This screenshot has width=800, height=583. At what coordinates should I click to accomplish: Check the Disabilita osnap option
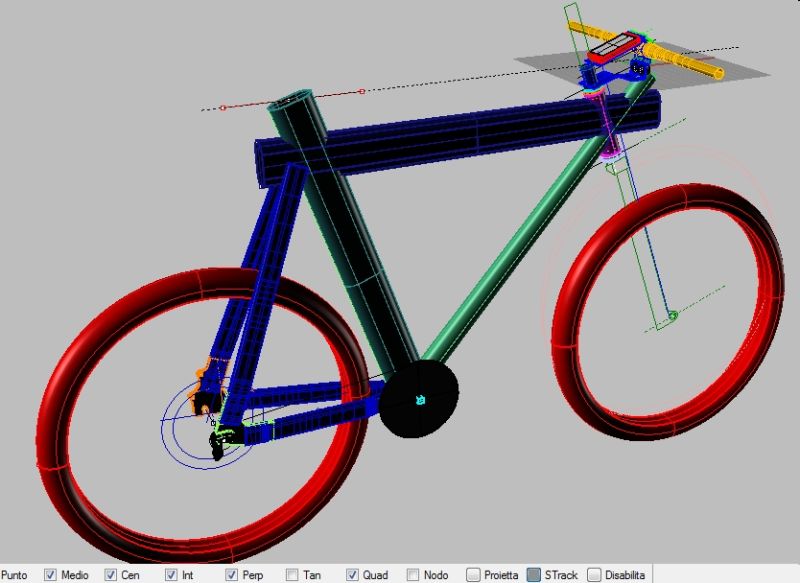pyautogui.click(x=594, y=574)
